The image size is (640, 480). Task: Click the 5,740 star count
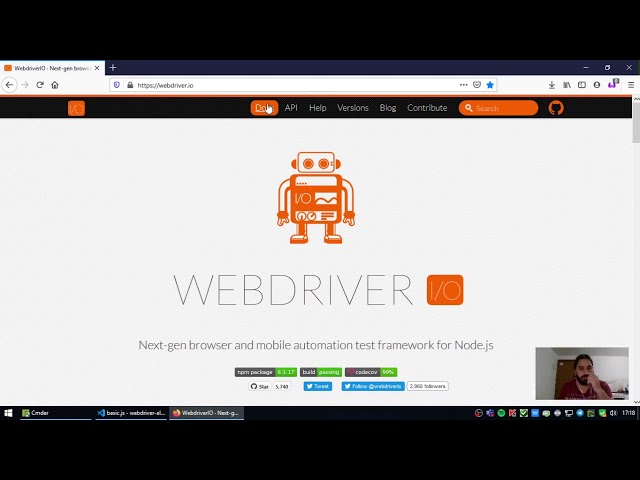point(282,386)
